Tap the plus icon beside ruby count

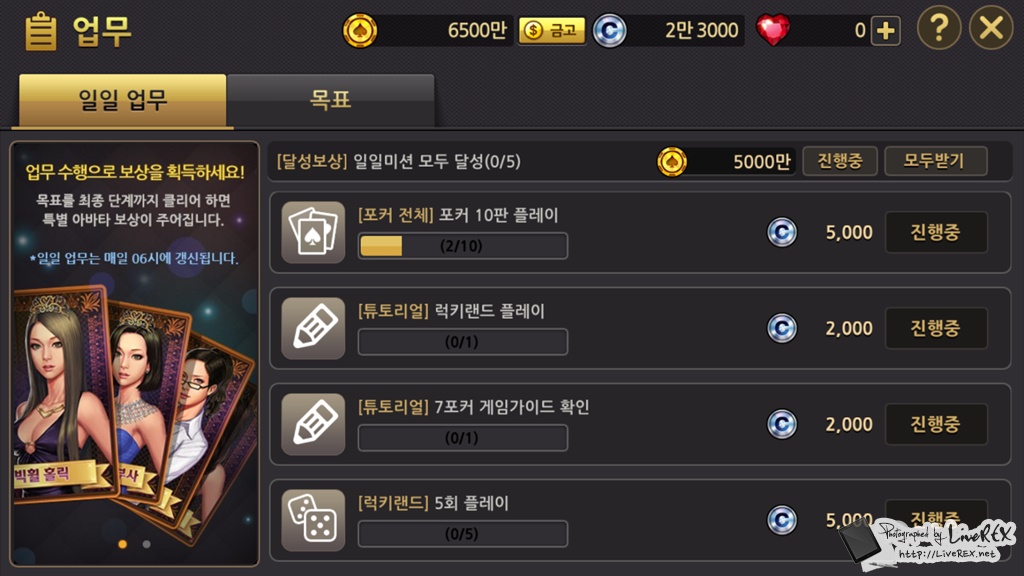886,31
